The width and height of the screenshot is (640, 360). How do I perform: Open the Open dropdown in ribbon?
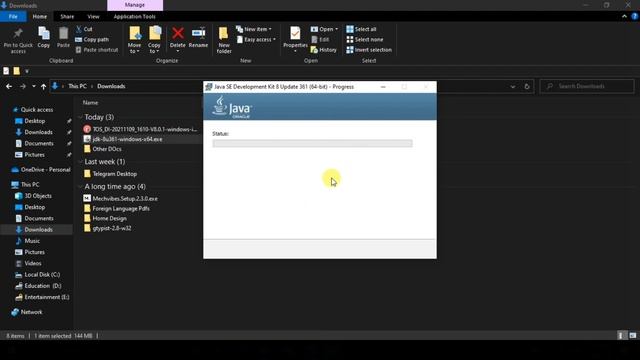pyautogui.click(x=324, y=29)
